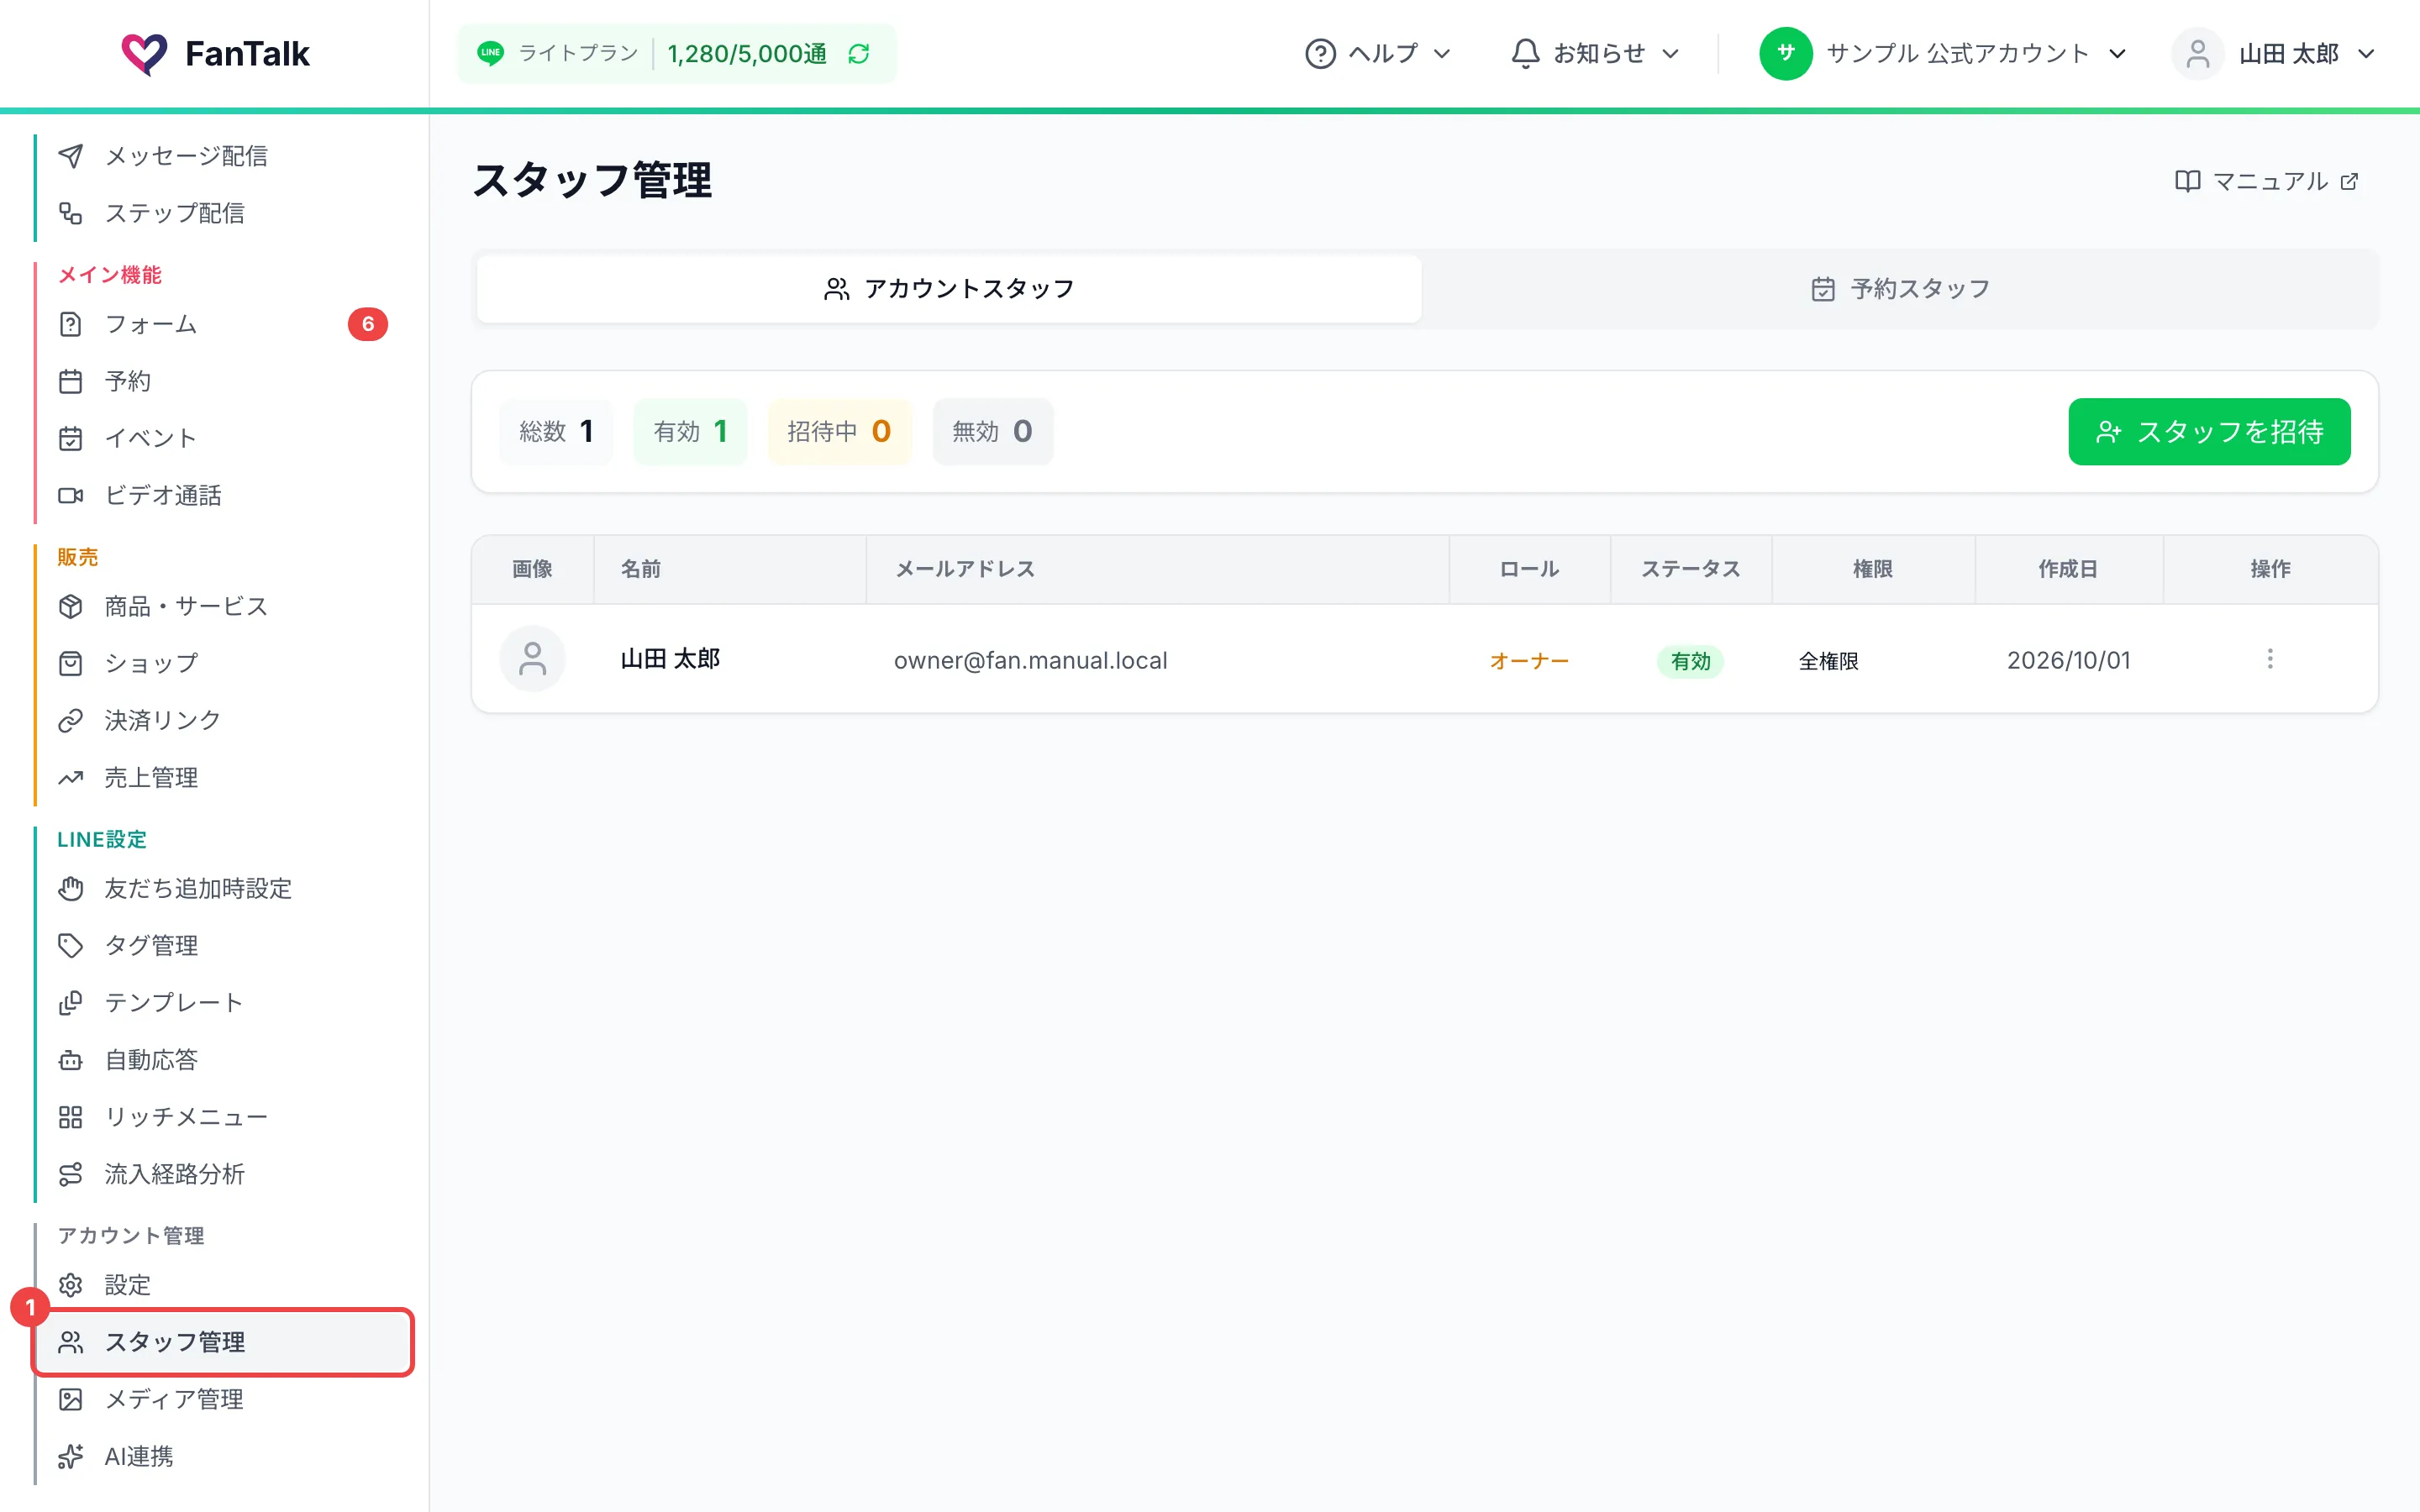Image resolution: width=2420 pixels, height=1512 pixels.
Task: Open the サンプル 公式アカウント account switcher
Action: tap(1943, 54)
